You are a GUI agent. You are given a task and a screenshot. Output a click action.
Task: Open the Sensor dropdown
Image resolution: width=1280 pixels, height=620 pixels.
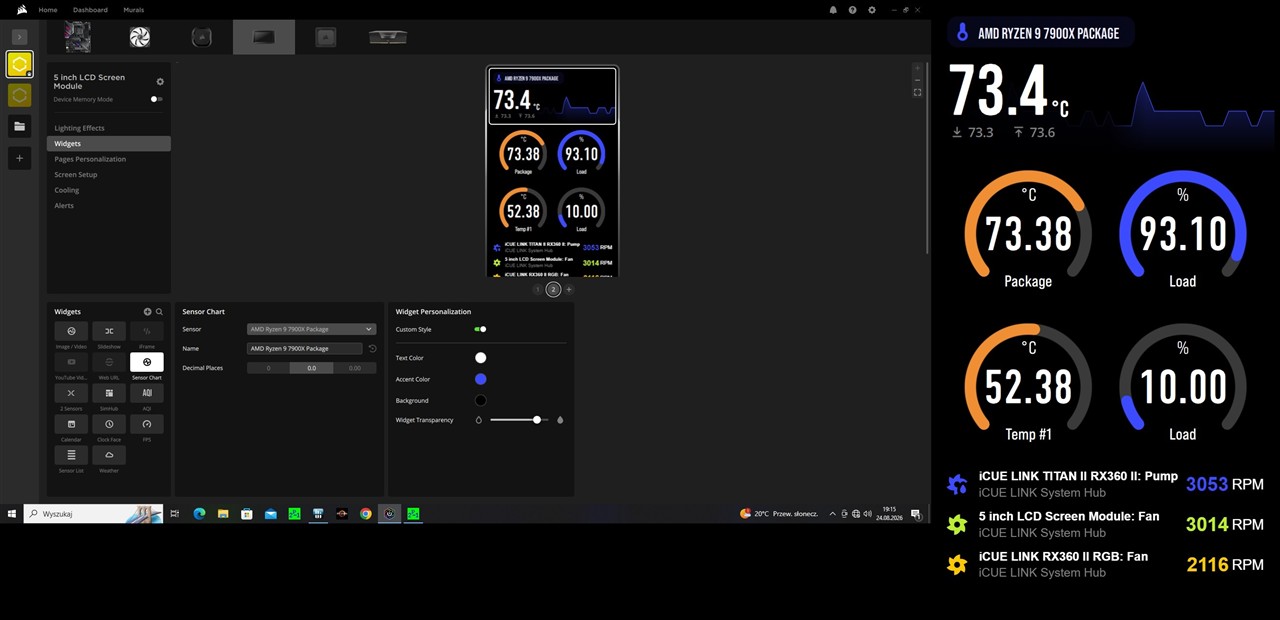pyautogui.click(x=311, y=329)
